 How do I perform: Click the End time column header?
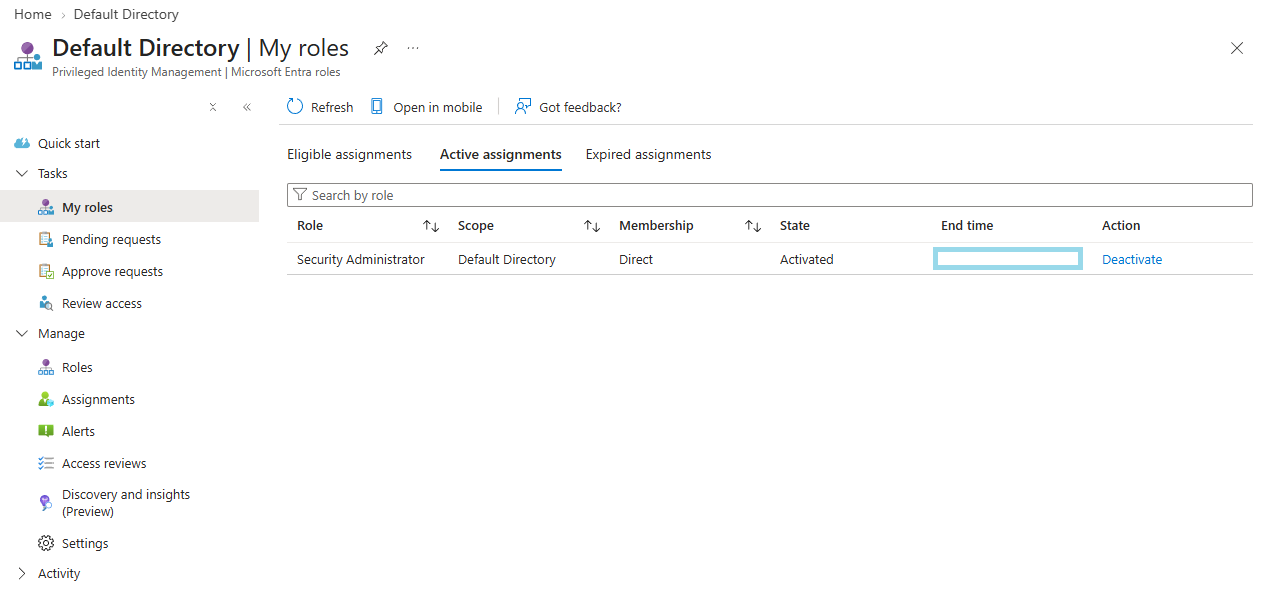(x=967, y=226)
